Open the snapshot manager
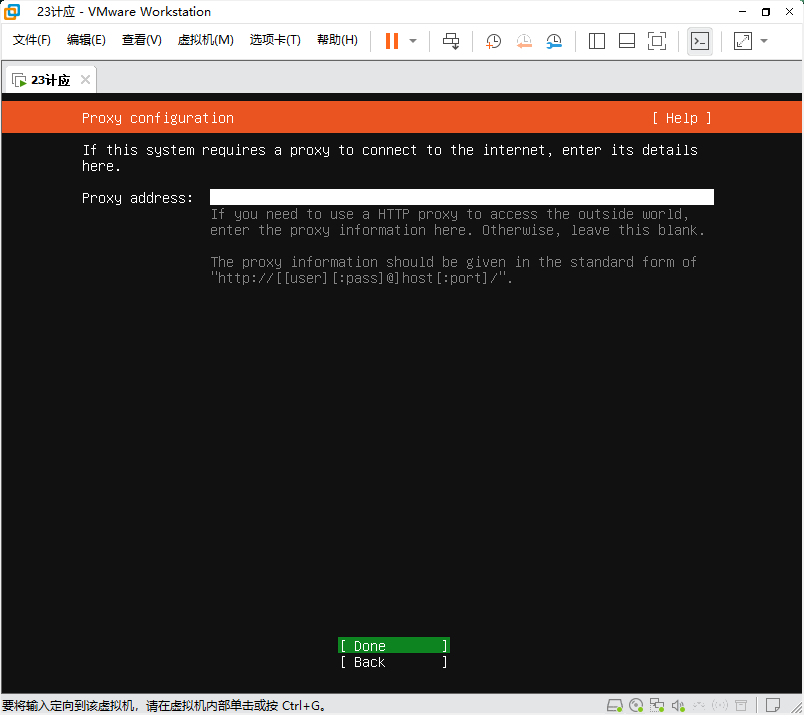This screenshot has width=804, height=715. (x=554, y=41)
